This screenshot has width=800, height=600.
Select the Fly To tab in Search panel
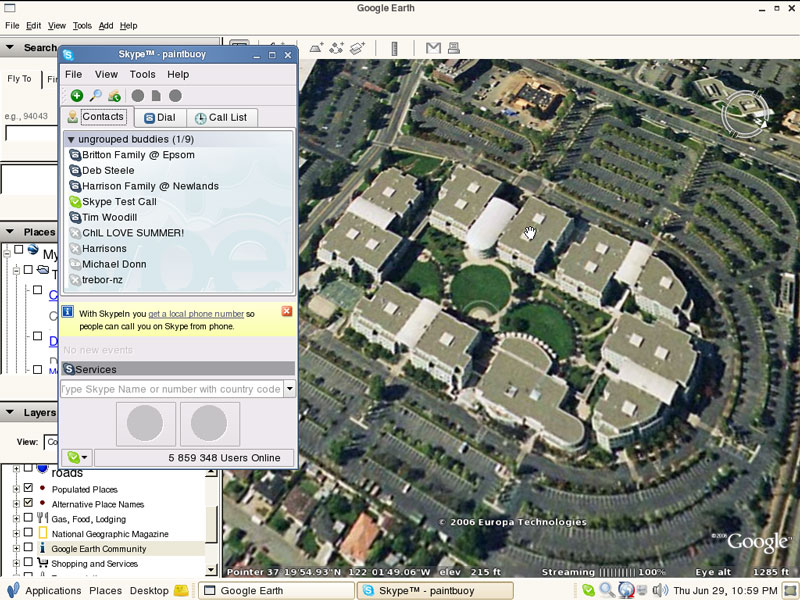pyautogui.click(x=19, y=79)
